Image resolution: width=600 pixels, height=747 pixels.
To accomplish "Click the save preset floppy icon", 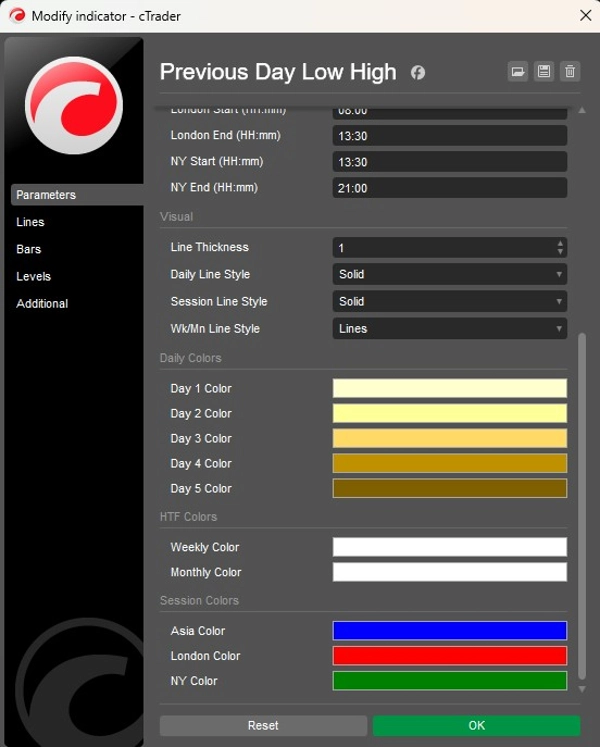I will [544, 72].
